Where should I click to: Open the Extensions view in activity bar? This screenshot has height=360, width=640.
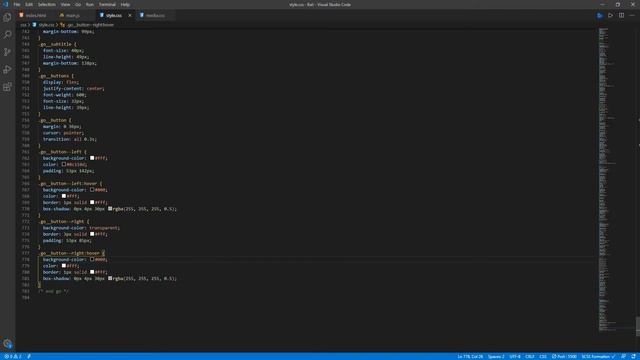coord(7,87)
